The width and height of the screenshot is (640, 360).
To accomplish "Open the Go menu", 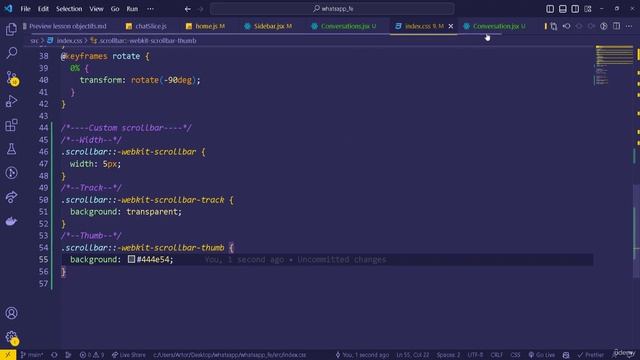I will coord(115,9).
